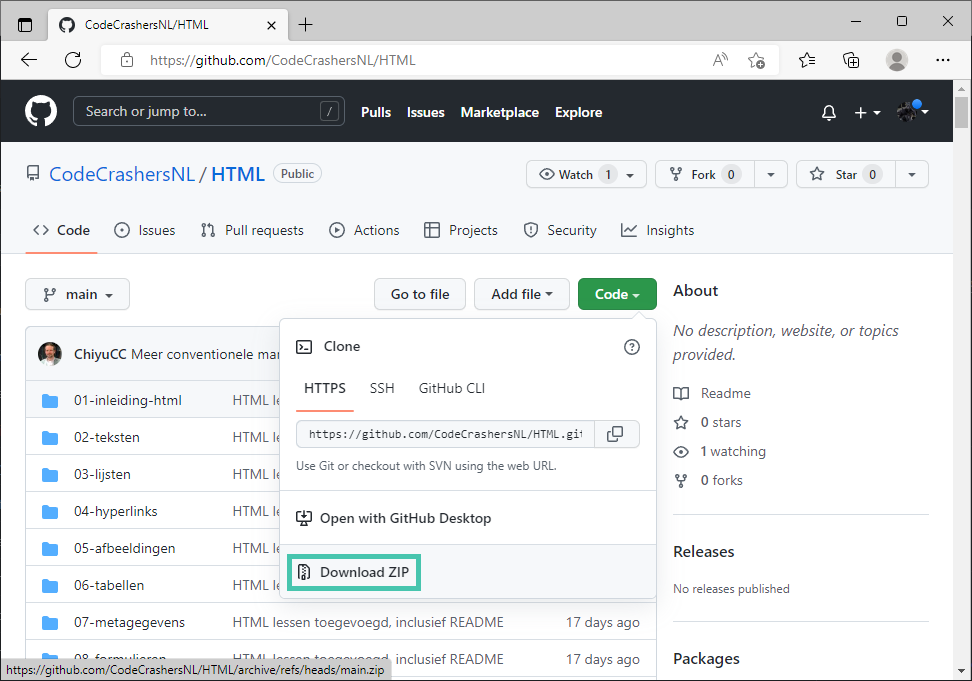The width and height of the screenshot is (972, 681).
Task: Open Explore in the top navigation
Action: pyautogui.click(x=578, y=112)
